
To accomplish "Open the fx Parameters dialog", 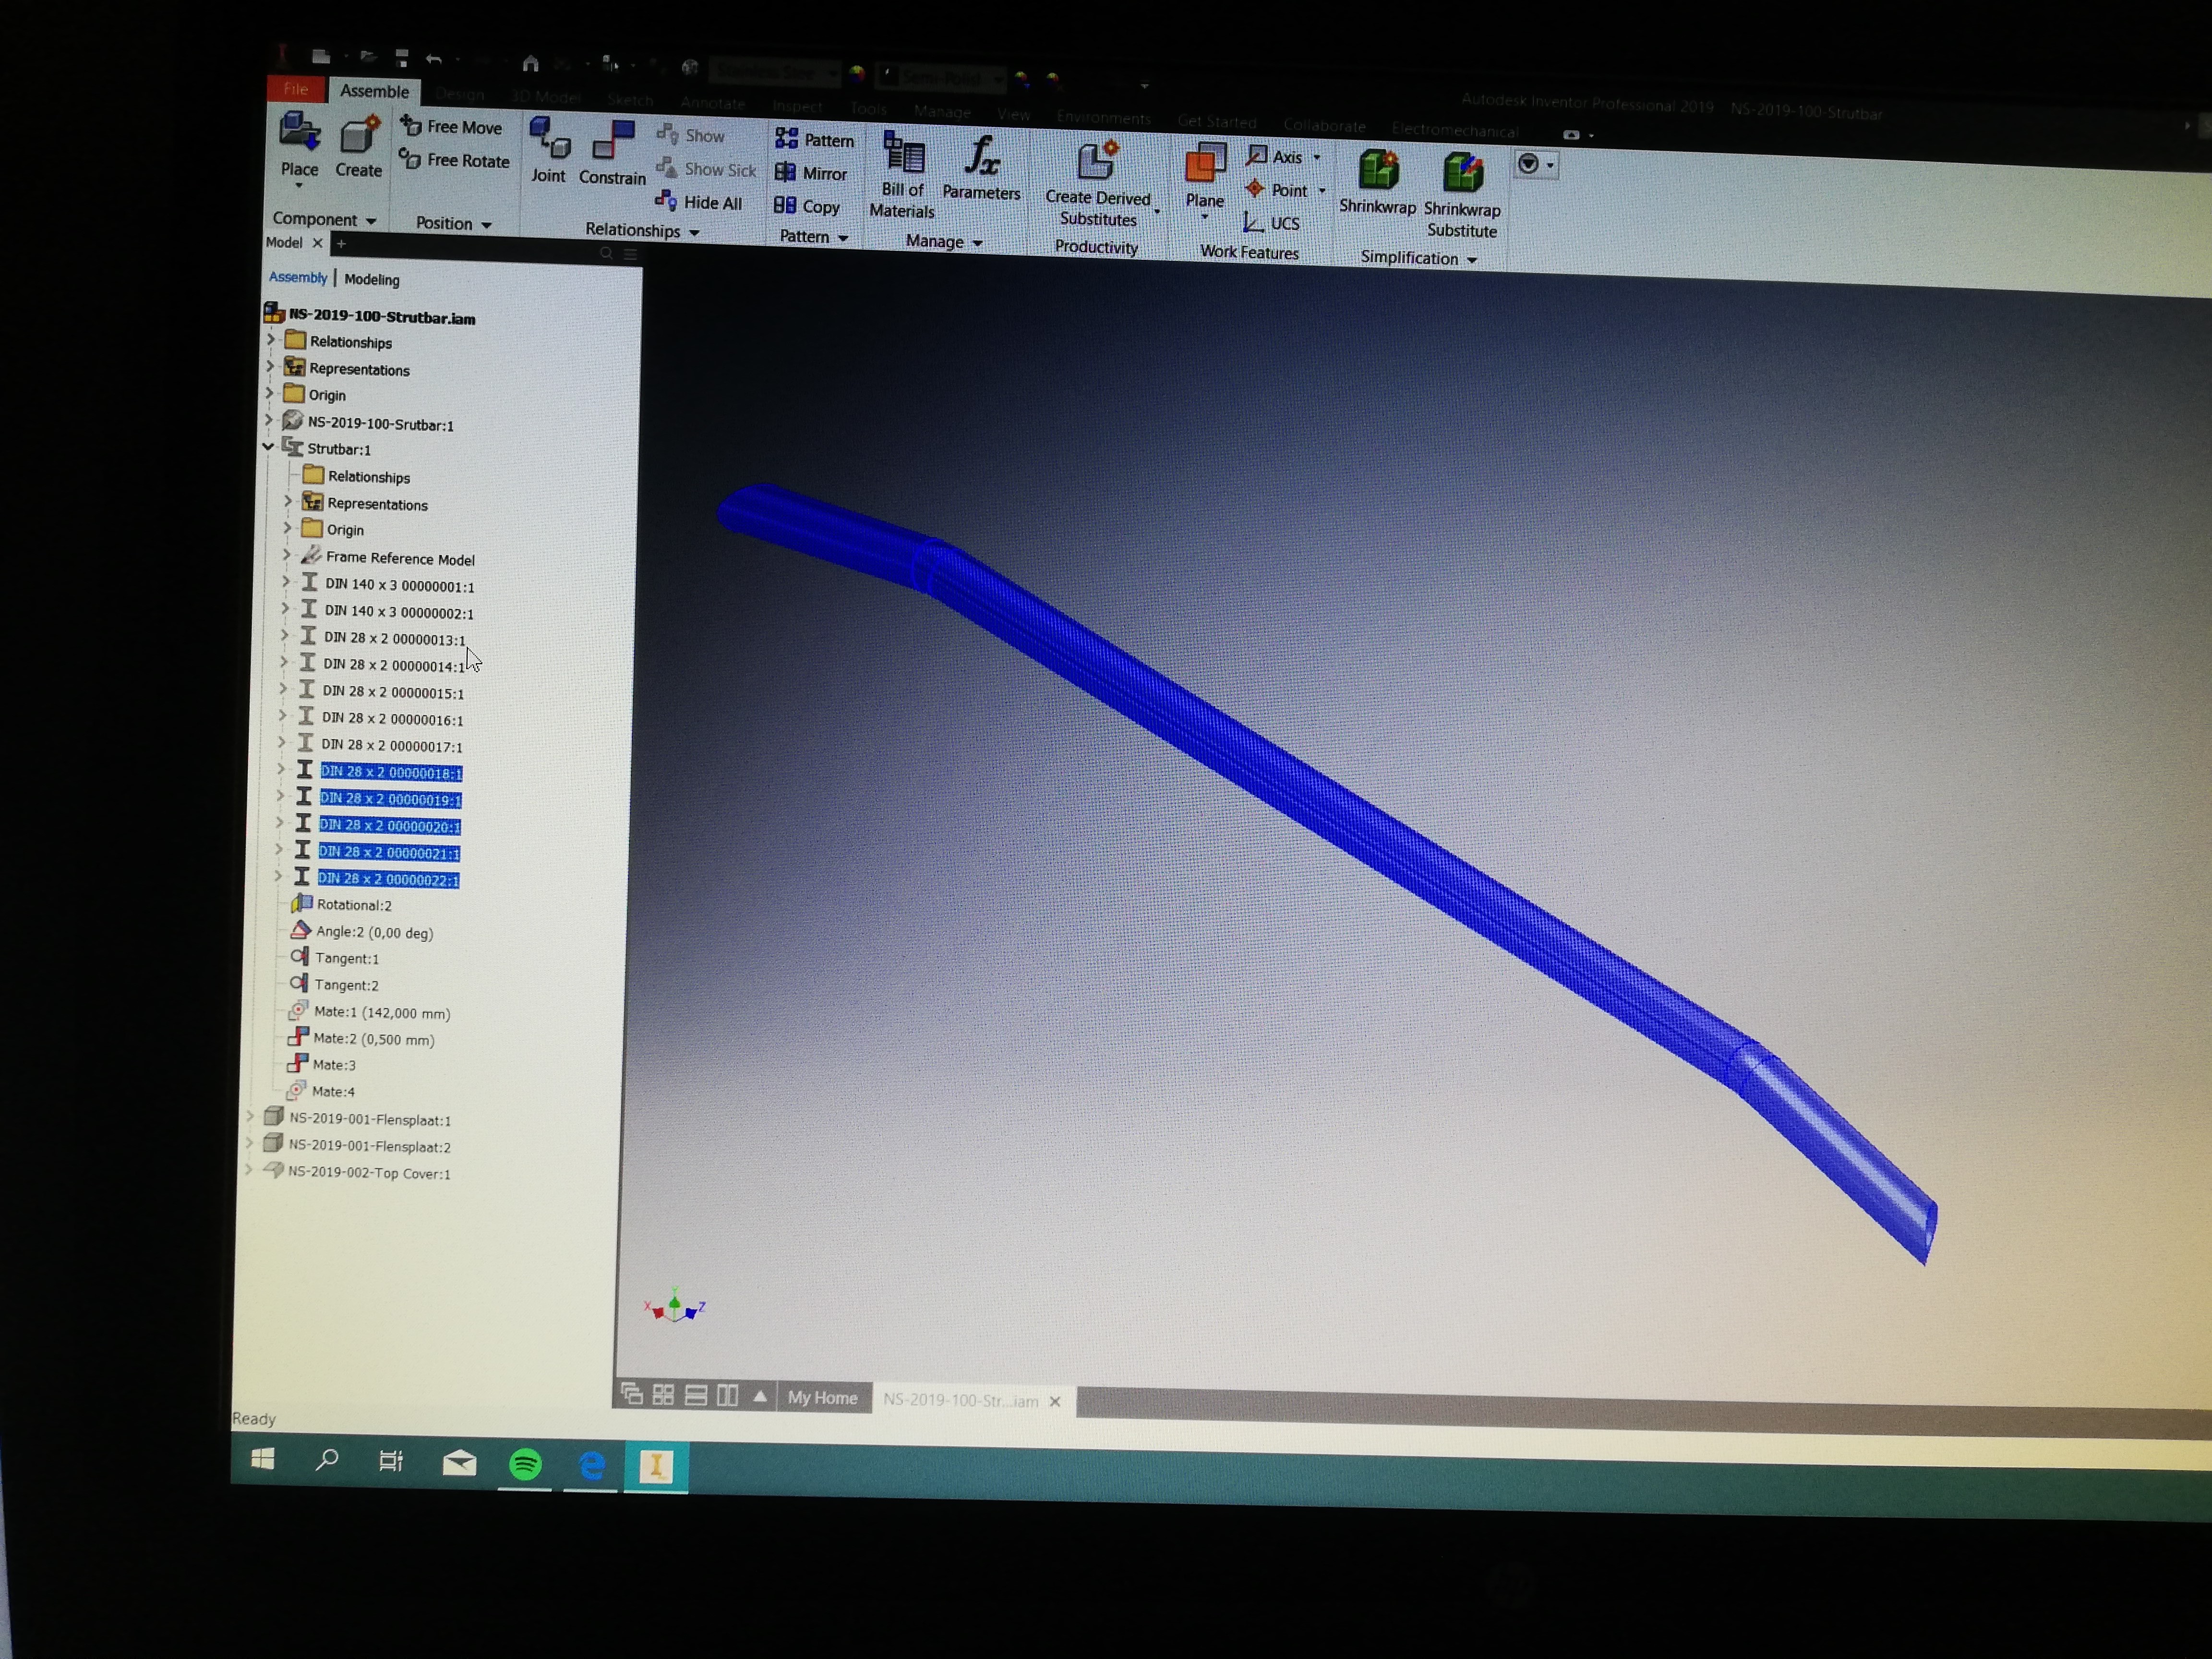I will [981, 168].
